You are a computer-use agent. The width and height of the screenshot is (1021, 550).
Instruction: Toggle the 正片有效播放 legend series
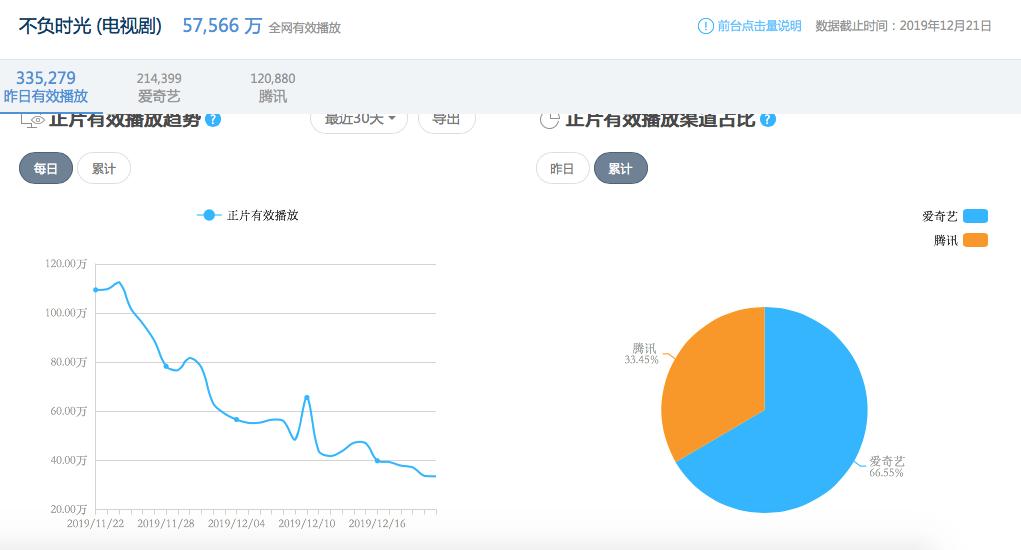(x=247, y=215)
